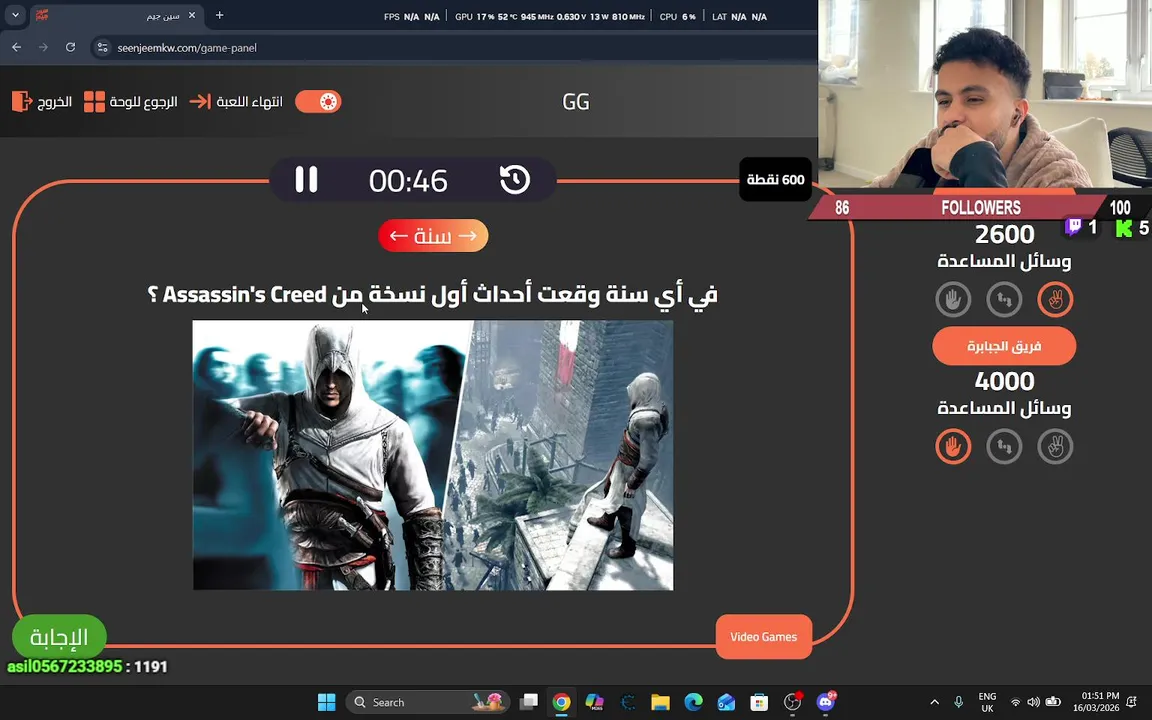The image size is (1152, 720).
Task: Open the volume tray icon
Action: pos(1033,702)
